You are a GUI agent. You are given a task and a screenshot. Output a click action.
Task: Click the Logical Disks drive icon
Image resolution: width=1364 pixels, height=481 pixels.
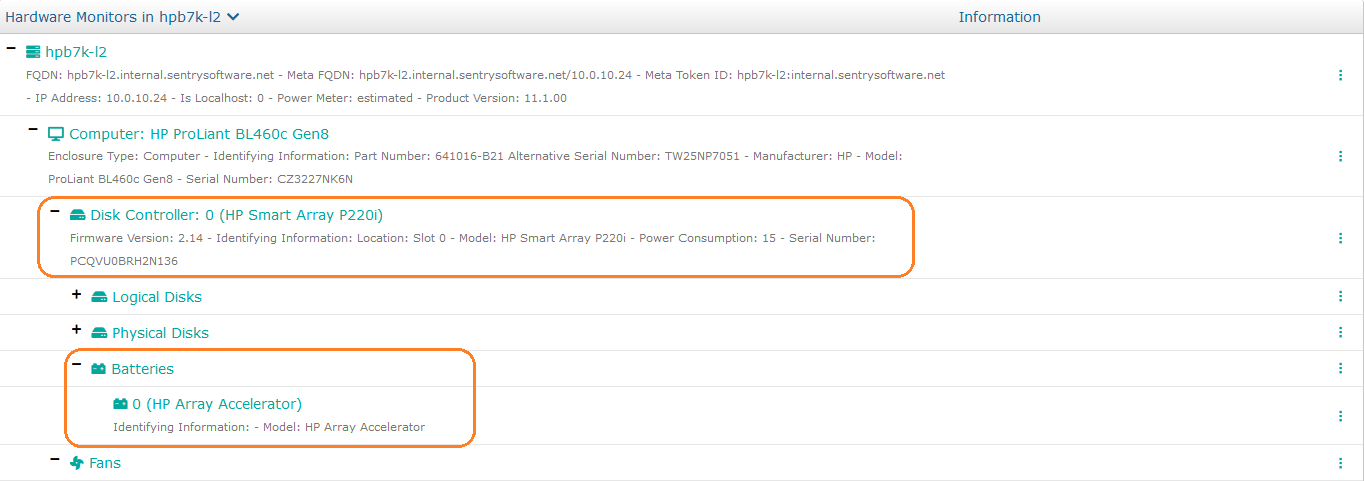(x=99, y=297)
